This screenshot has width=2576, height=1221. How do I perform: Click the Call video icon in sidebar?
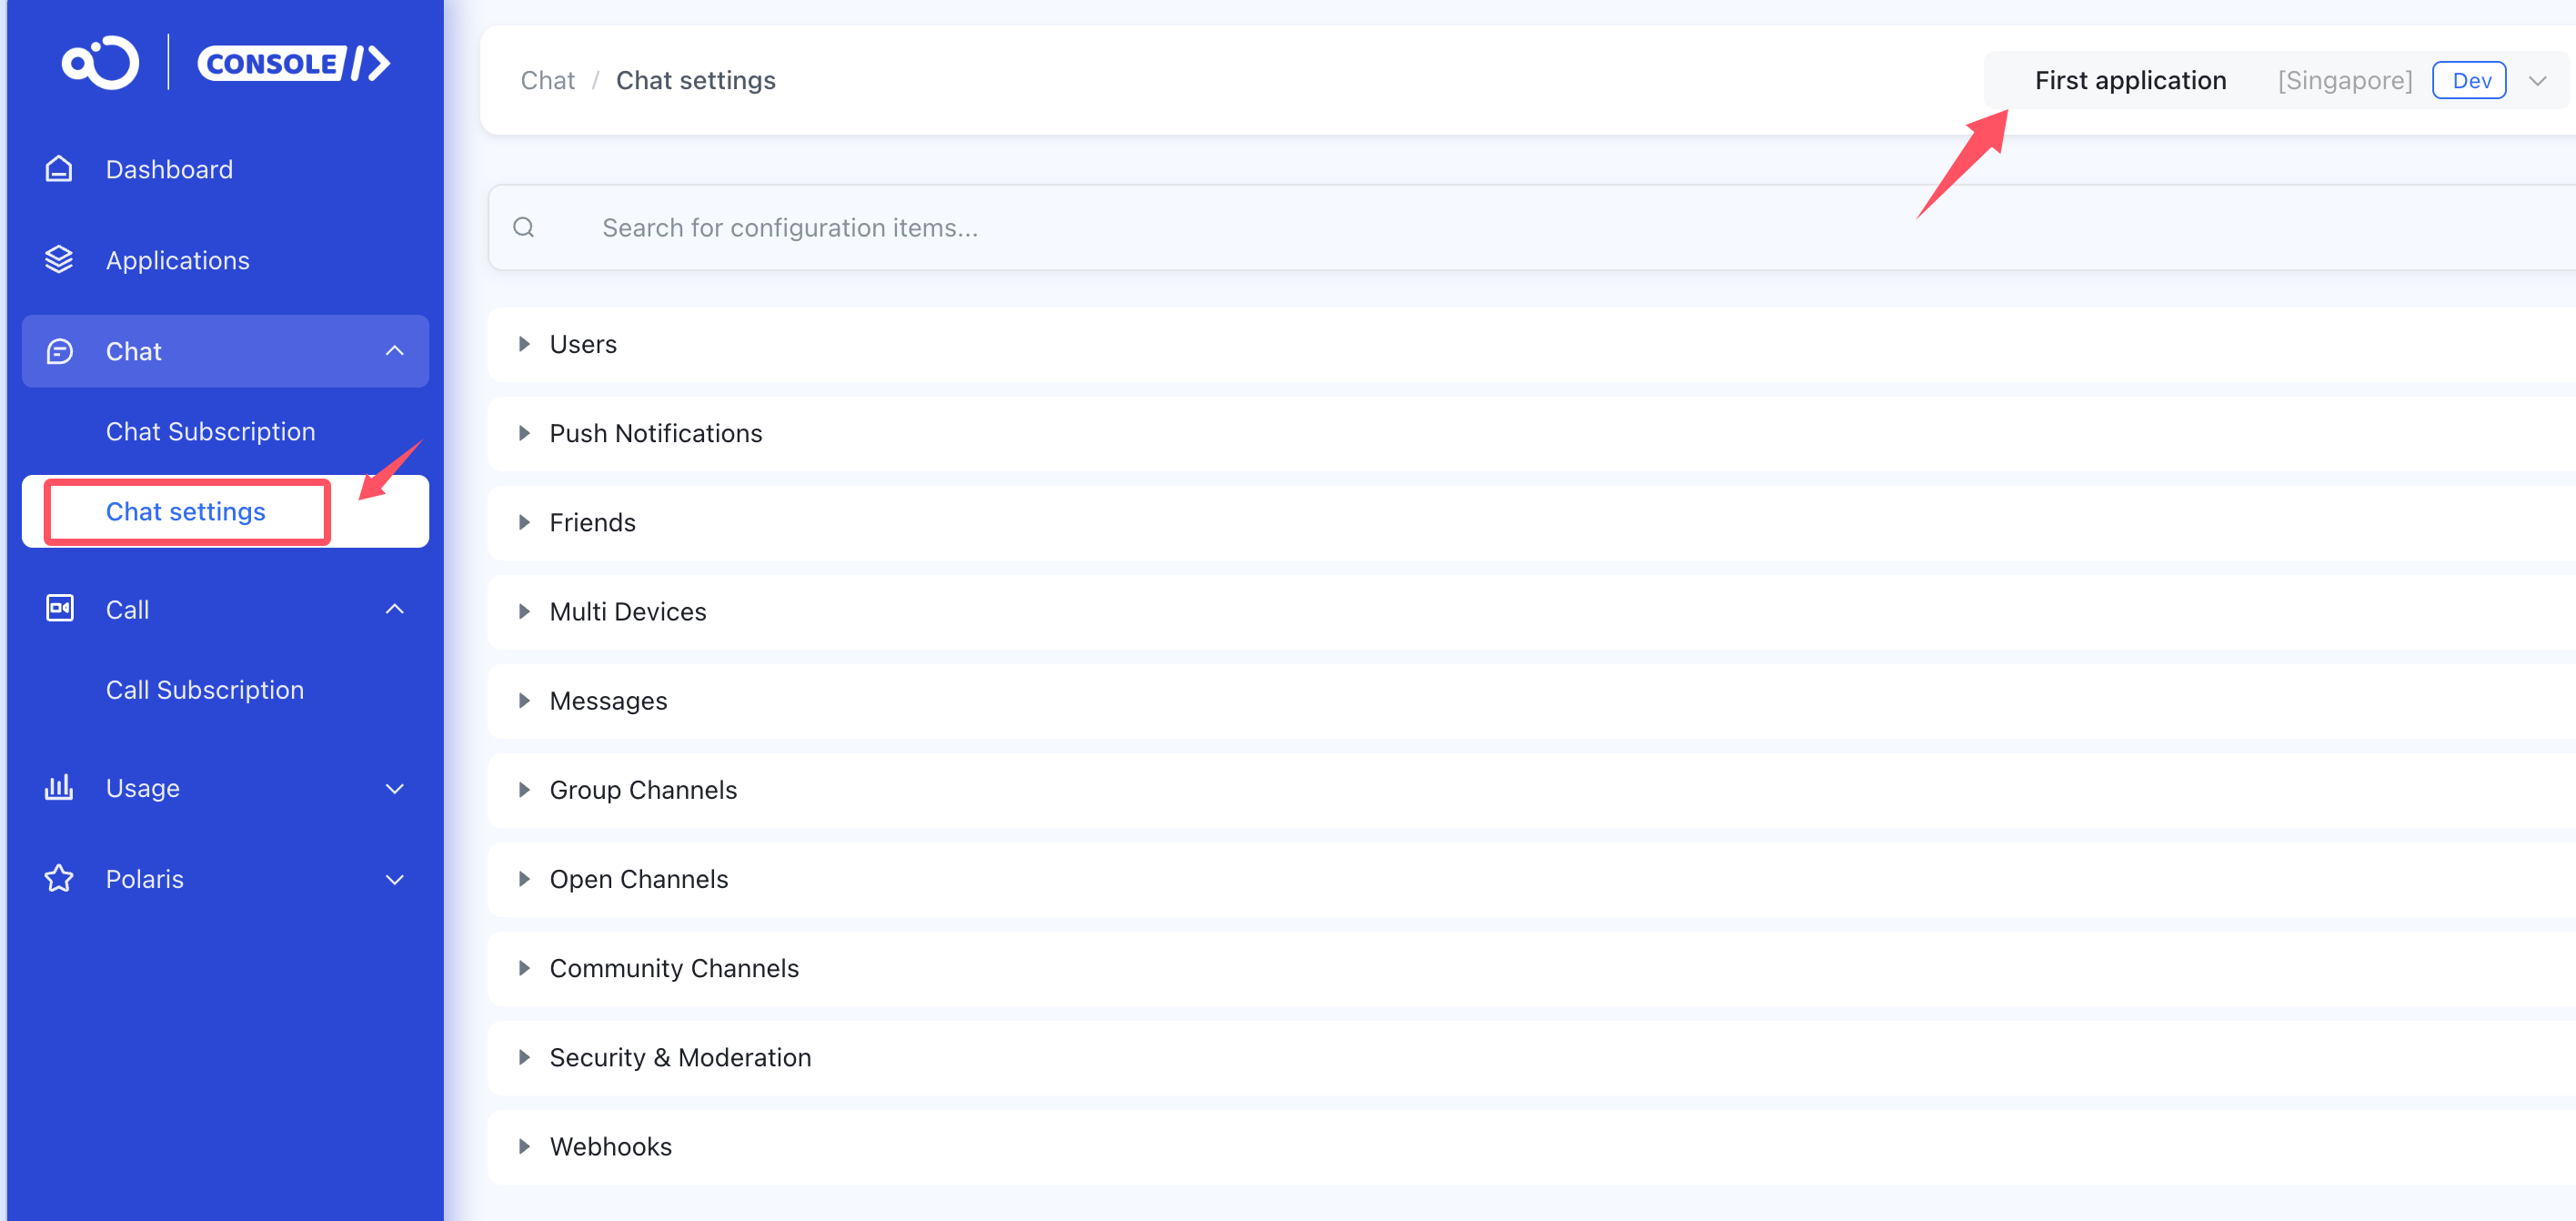tap(59, 609)
